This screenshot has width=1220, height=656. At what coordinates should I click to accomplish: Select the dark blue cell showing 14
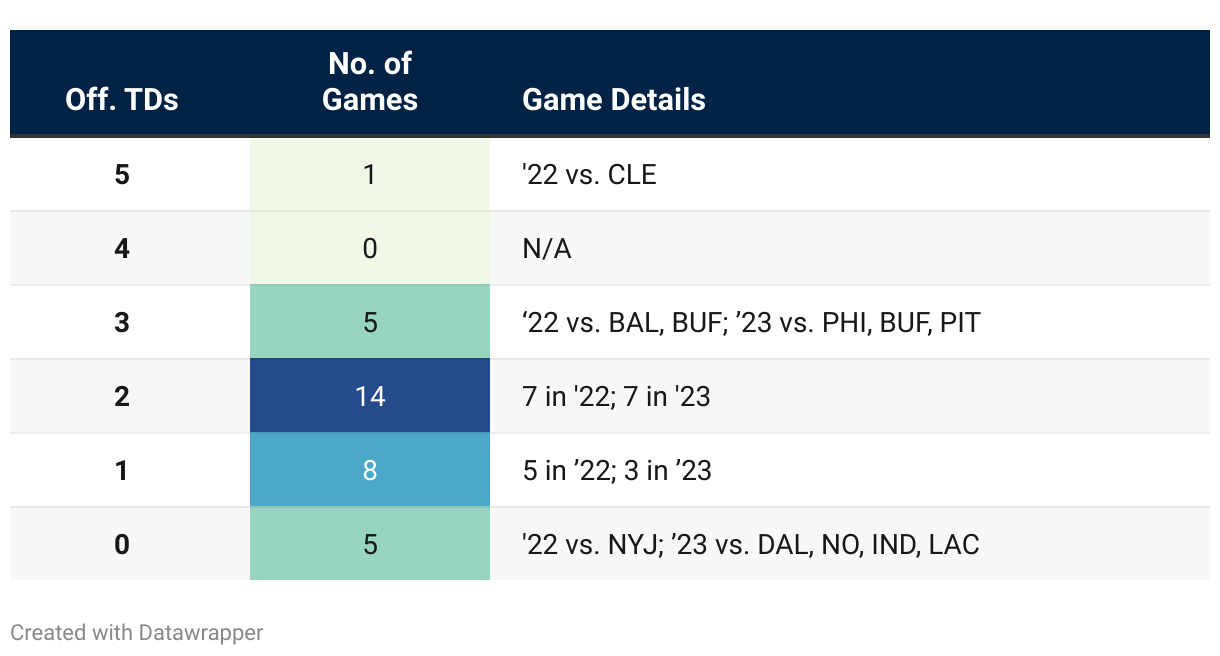(x=370, y=396)
